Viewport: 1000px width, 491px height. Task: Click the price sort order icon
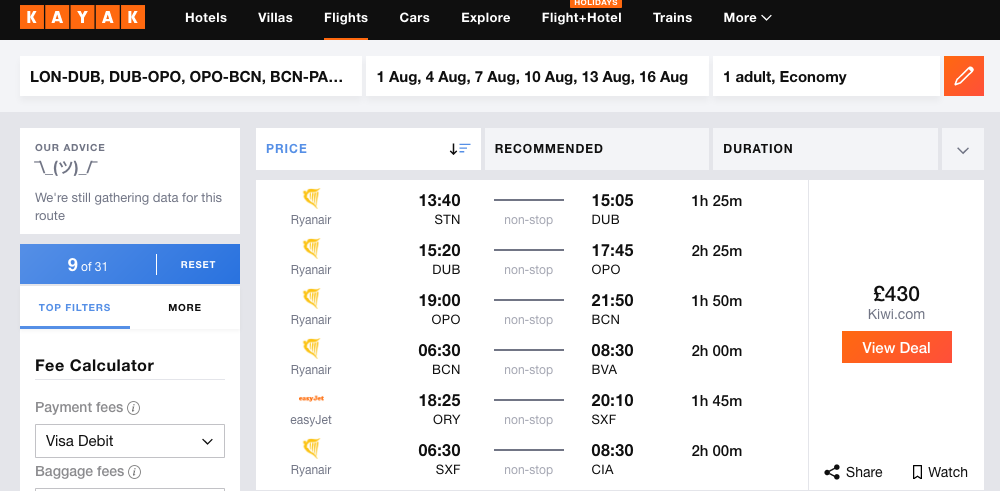click(x=459, y=149)
